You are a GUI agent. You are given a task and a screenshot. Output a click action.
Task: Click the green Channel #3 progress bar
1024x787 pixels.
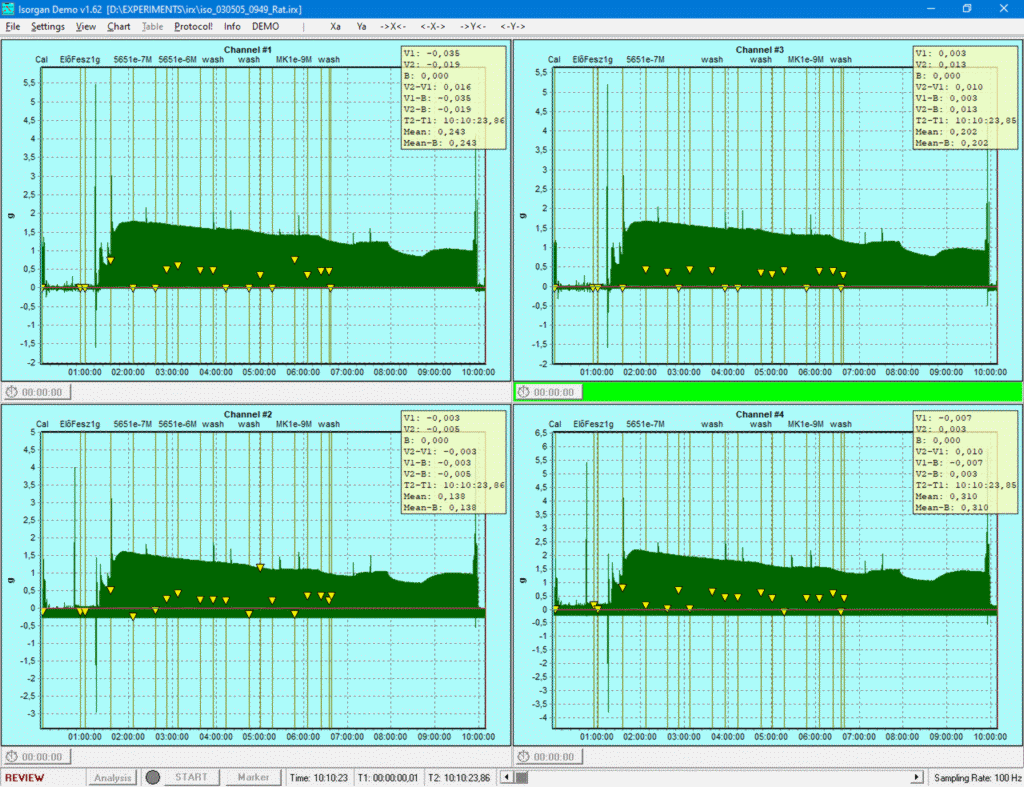pos(802,392)
